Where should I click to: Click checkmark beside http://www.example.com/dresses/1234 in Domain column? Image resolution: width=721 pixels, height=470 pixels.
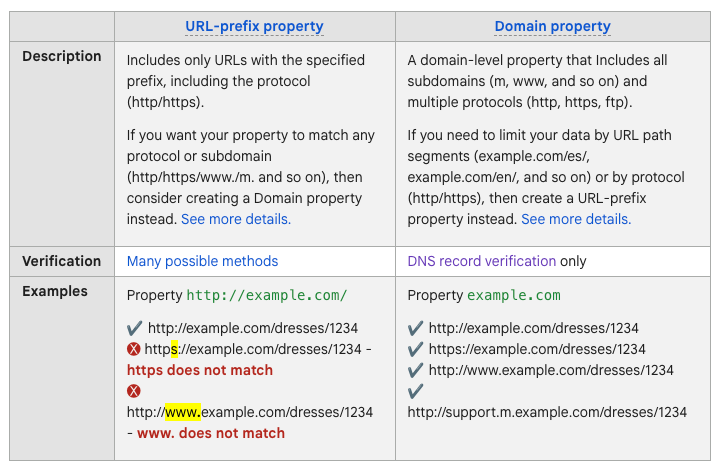[415, 370]
